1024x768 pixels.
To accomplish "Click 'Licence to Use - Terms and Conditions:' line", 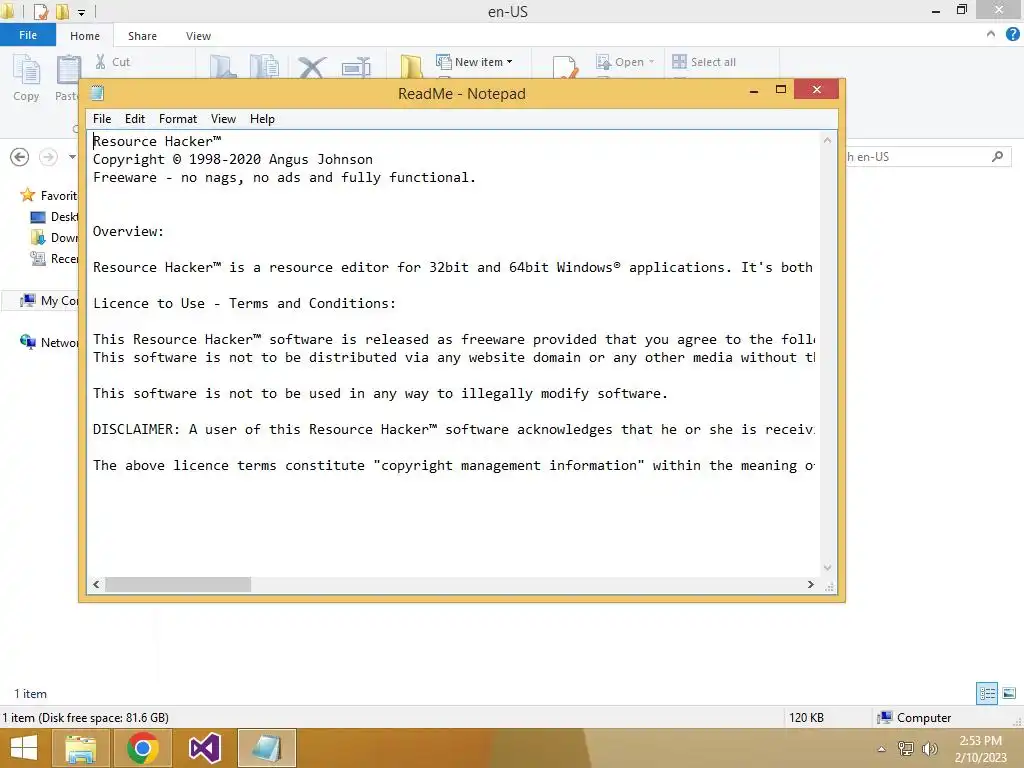I will (x=244, y=304).
